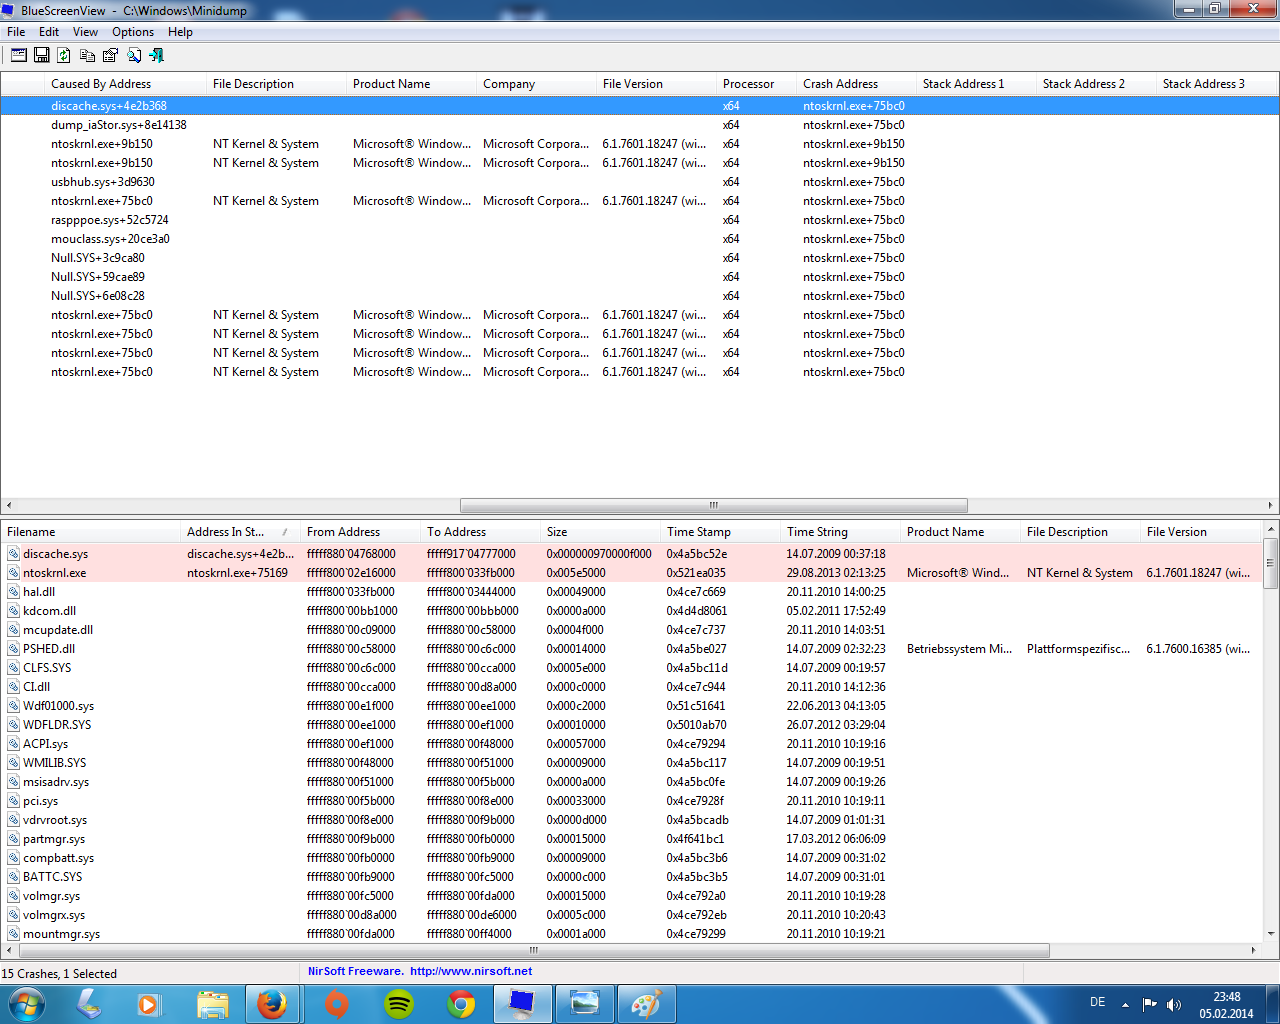Click the upper pane horizontal scrollbar thumb

(713, 505)
